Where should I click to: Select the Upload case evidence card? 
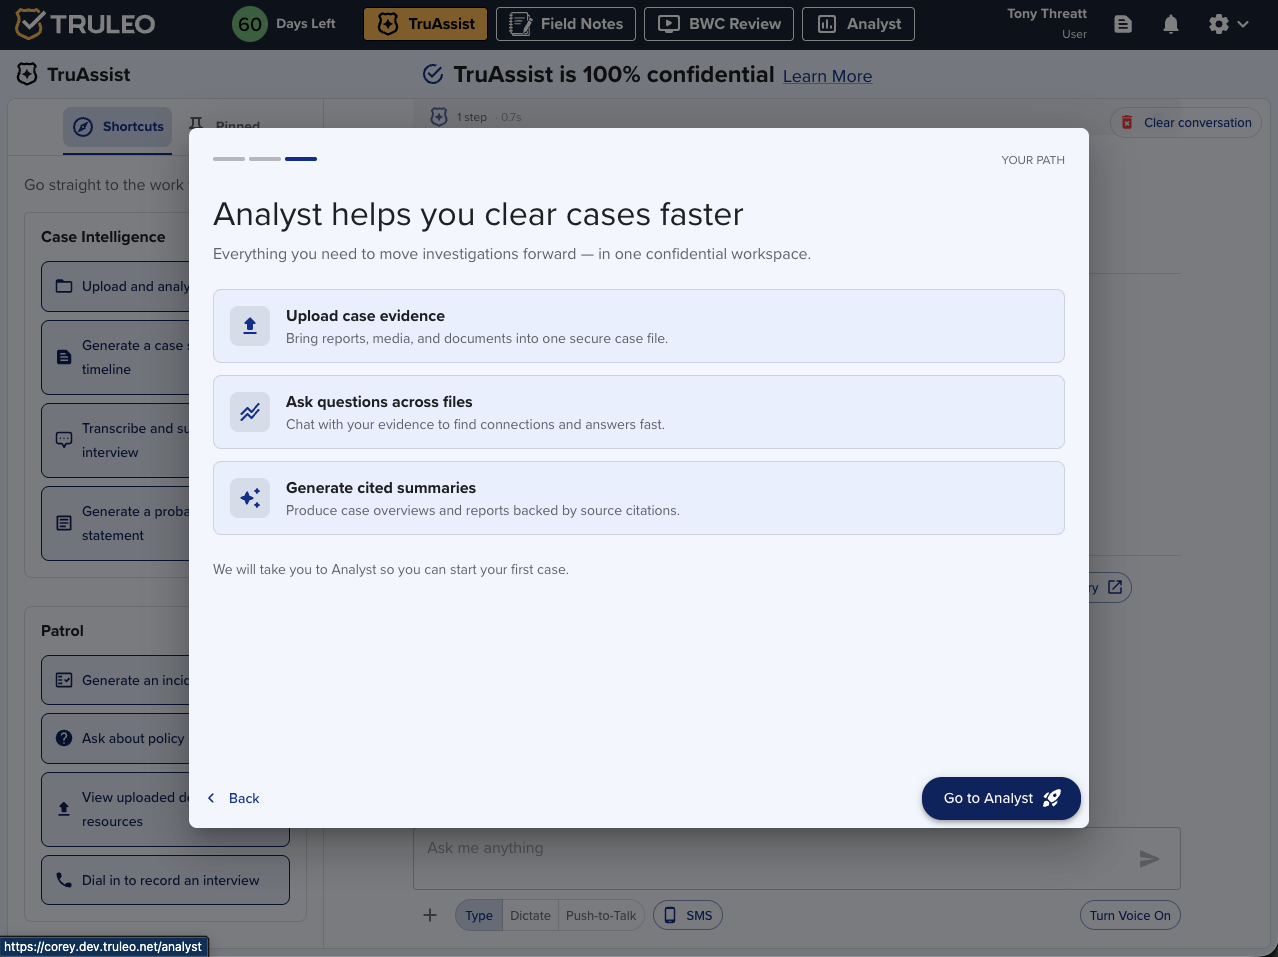(638, 326)
